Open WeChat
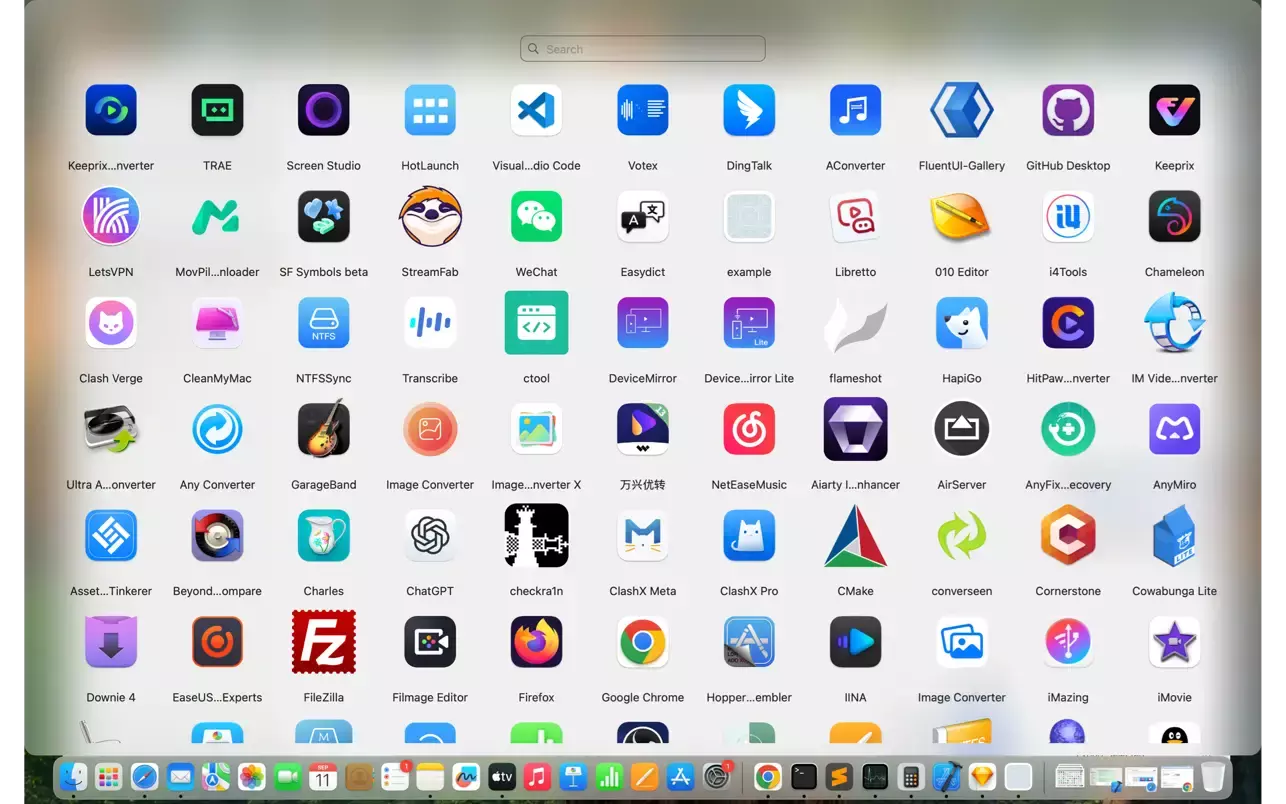 click(536, 216)
